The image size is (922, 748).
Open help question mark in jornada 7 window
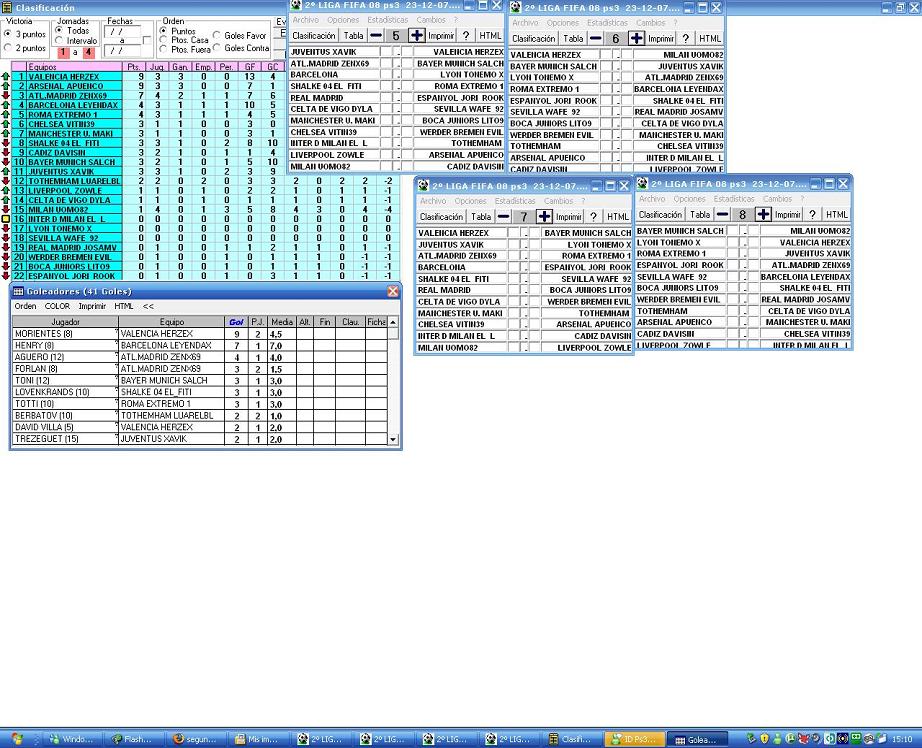point(593,216)
